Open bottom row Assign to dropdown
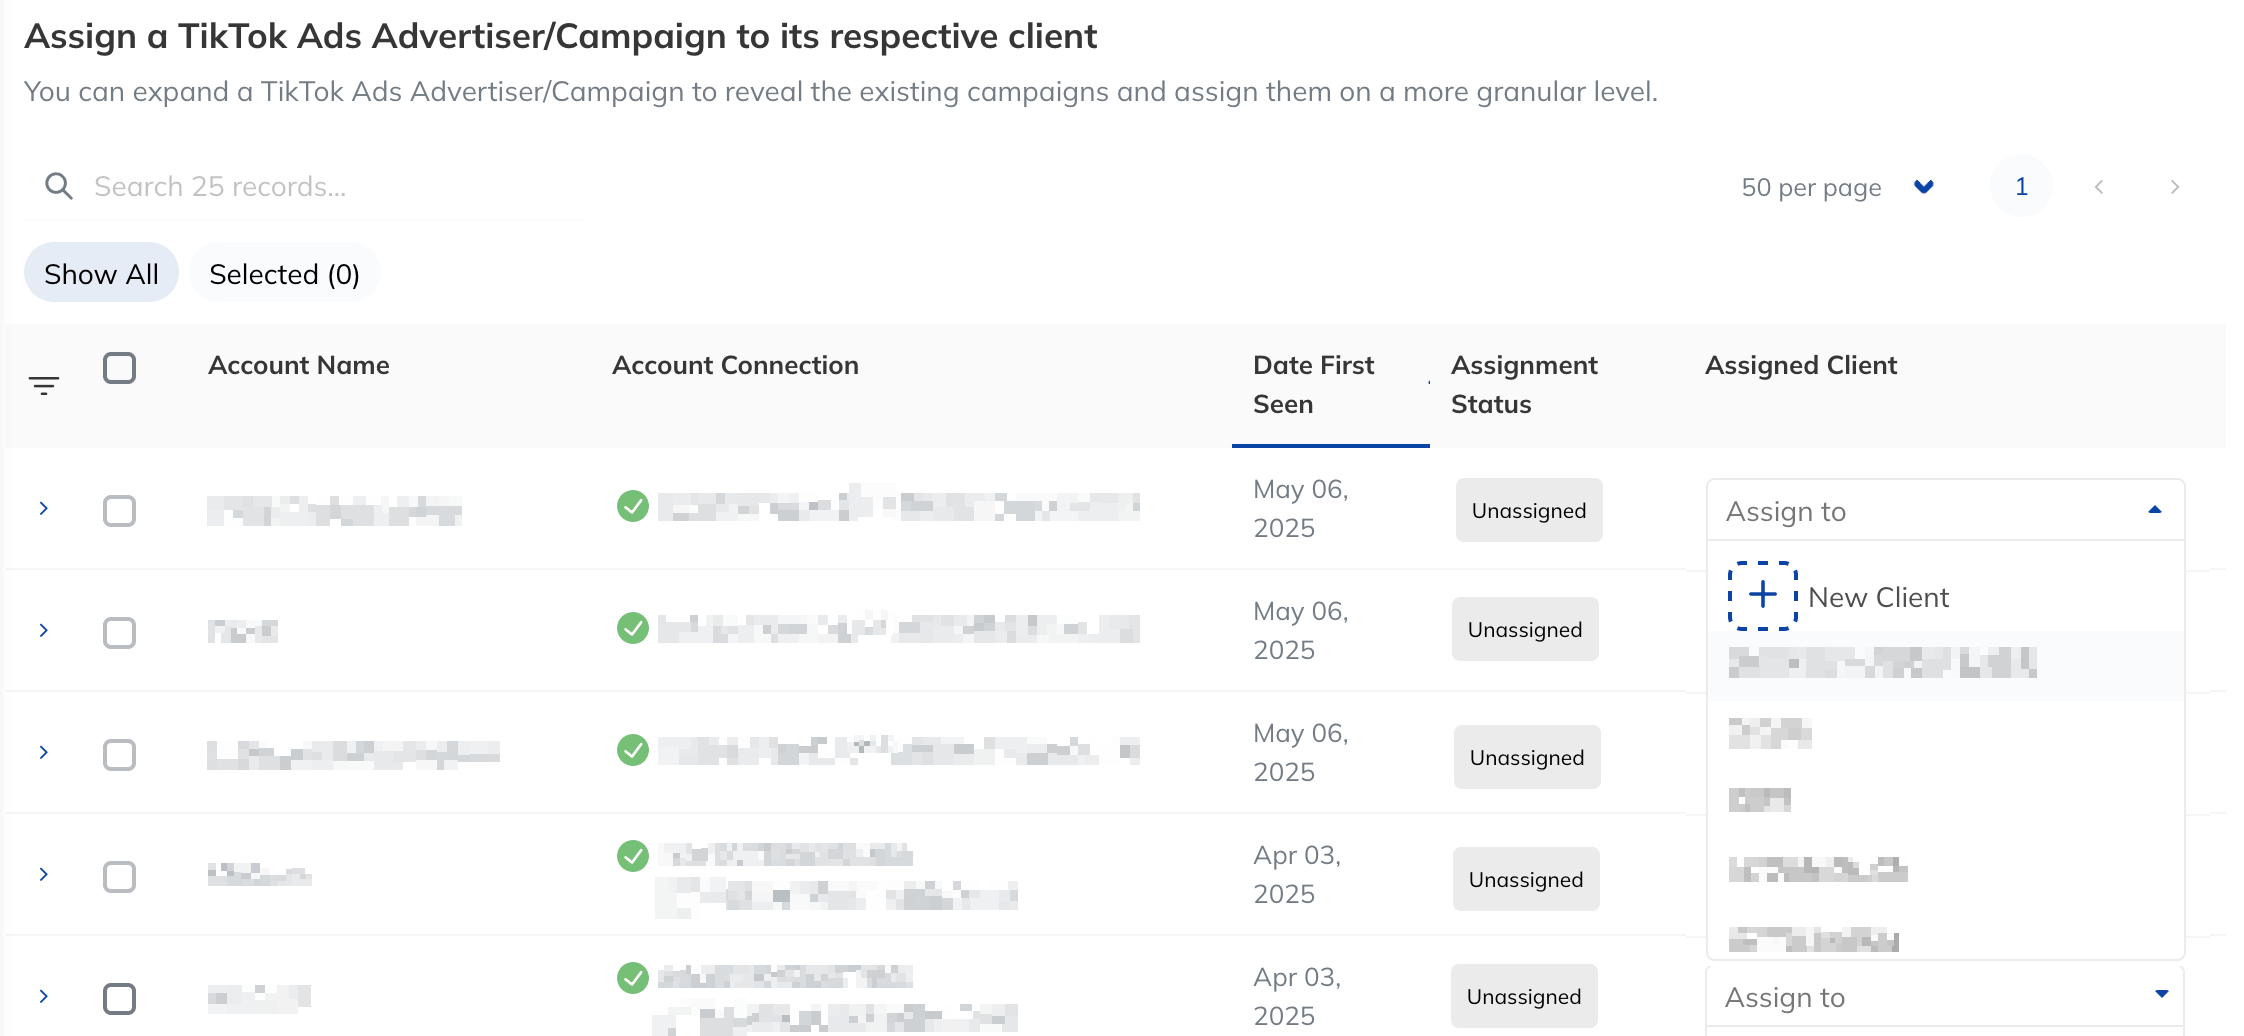2244x1036 pixels. click(x=1945, y=997)
